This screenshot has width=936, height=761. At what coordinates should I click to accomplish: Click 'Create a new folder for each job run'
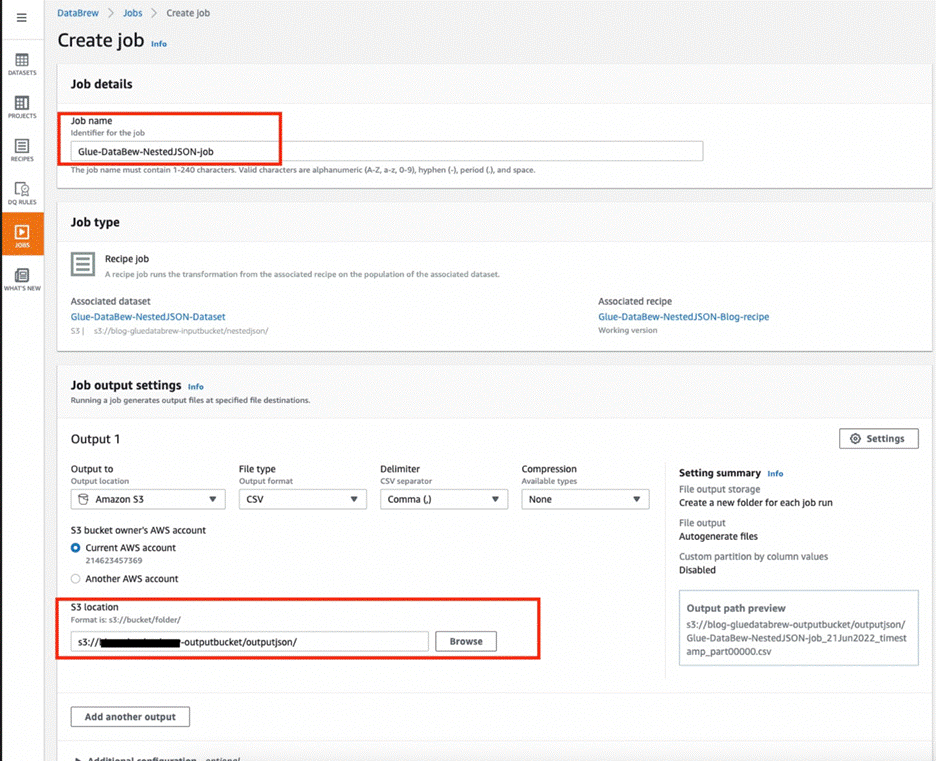click(756, 503)
